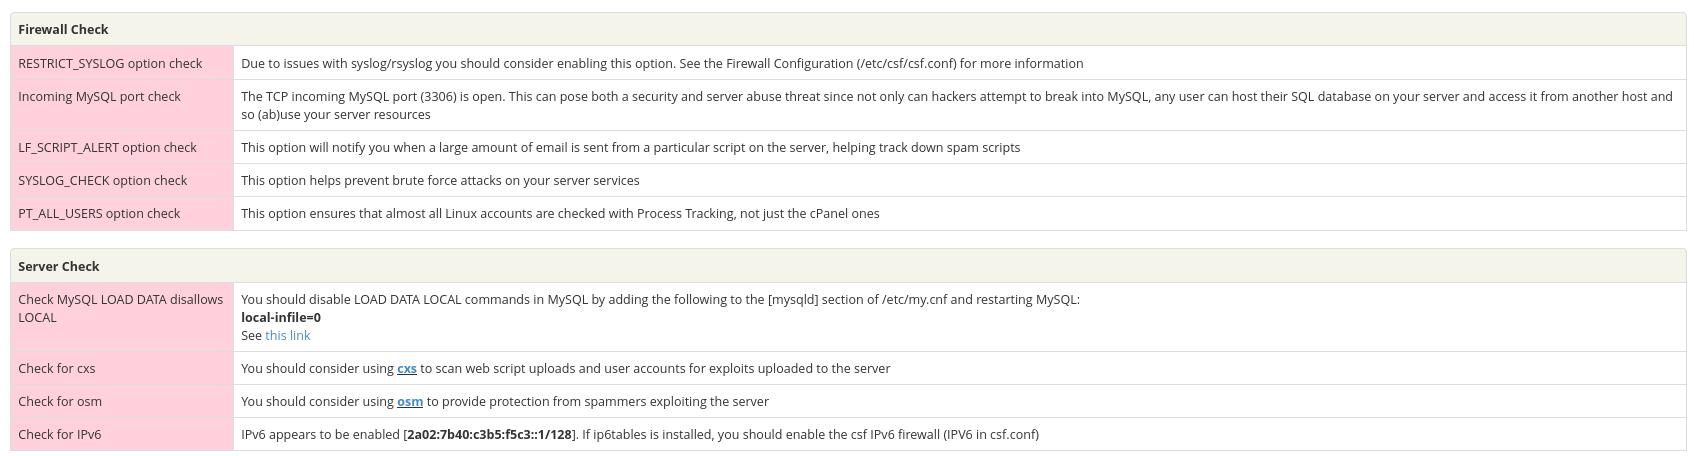
Task: Open the 'this link' hyperlink
Action: [287, 336]
